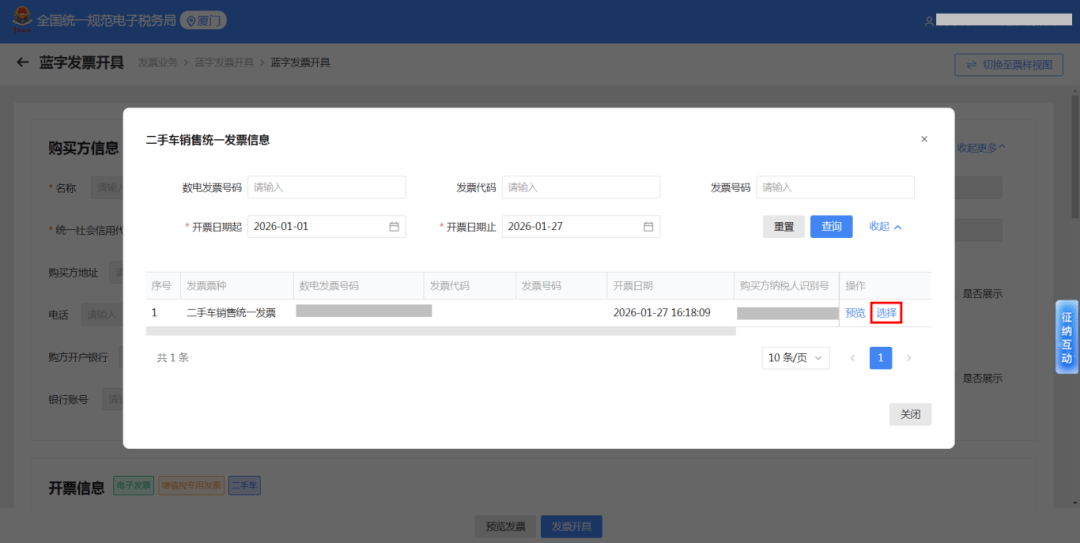Click the back arrow beside 蓝字发票开具
Image resolution: width=1080 pixels, height=543 pixels.
[x=23, y=63]
